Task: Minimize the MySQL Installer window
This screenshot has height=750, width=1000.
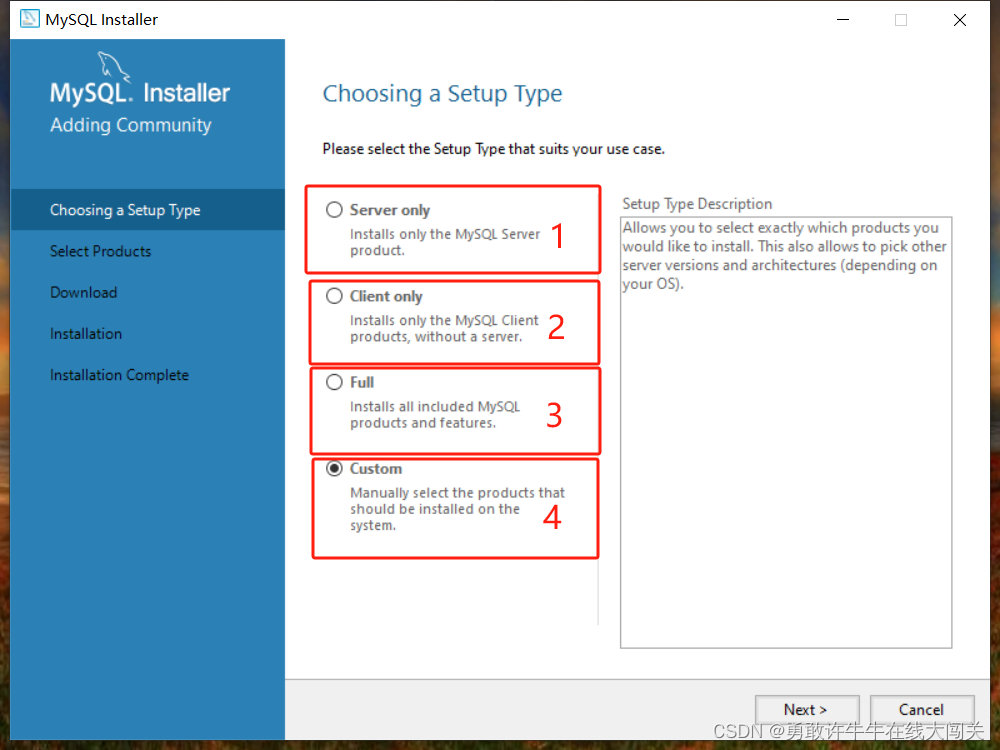Action: click(842, 20)
